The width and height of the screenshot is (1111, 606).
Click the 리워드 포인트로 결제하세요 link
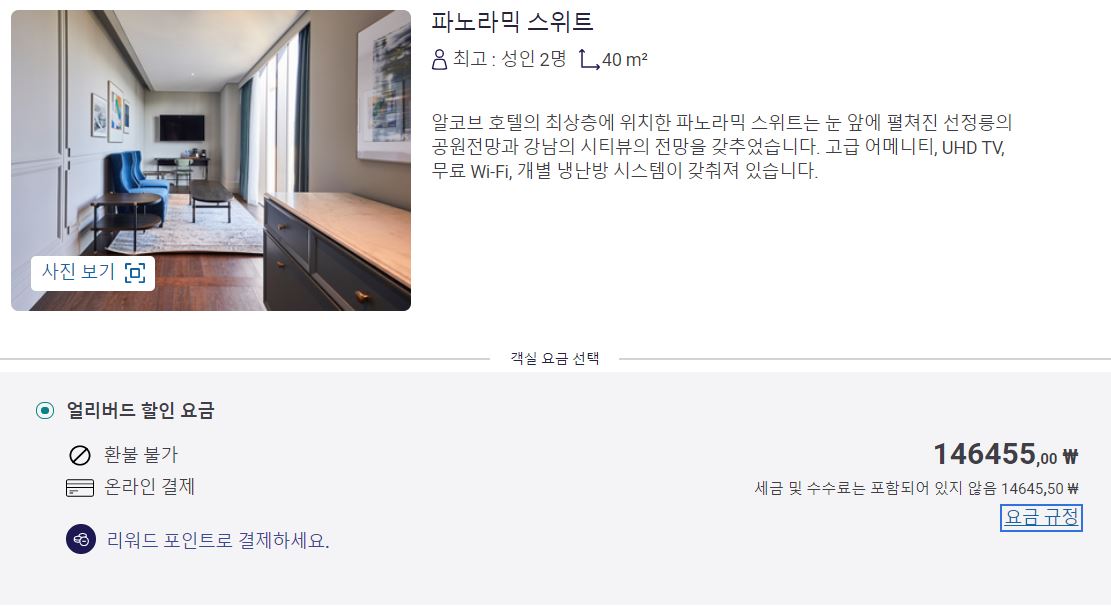[x=218, y=541]
